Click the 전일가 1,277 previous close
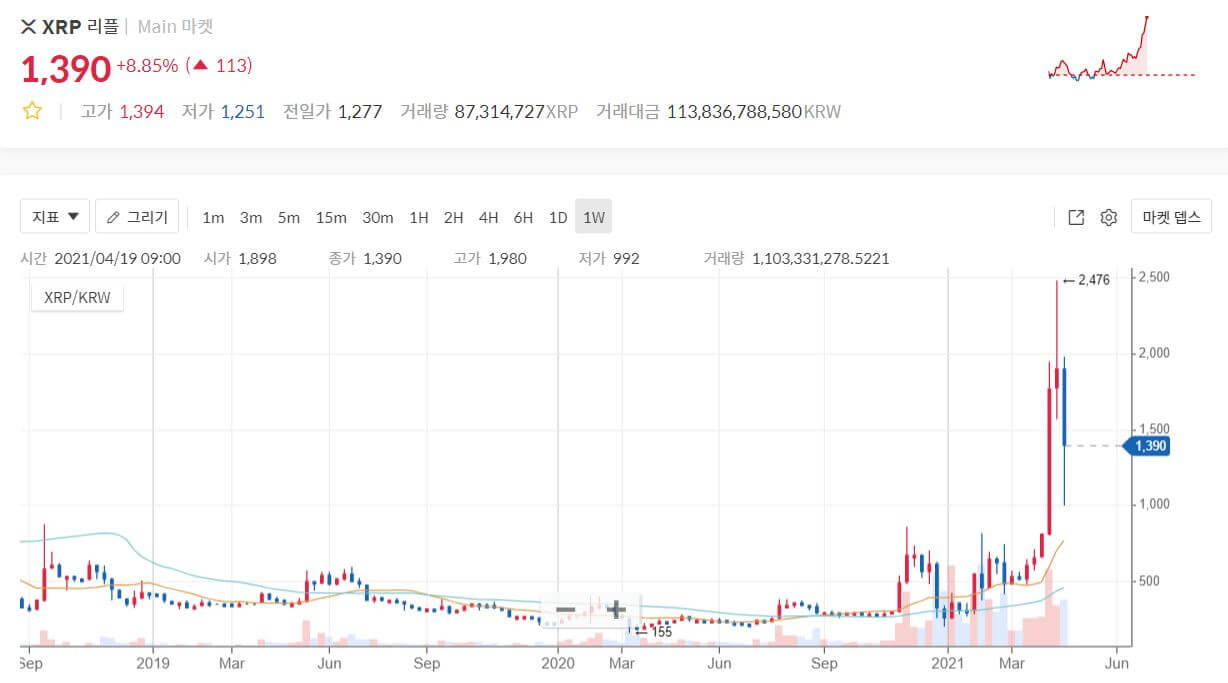Image resolution: width=1228 pixels, height=683 pixels. point(332,111)
